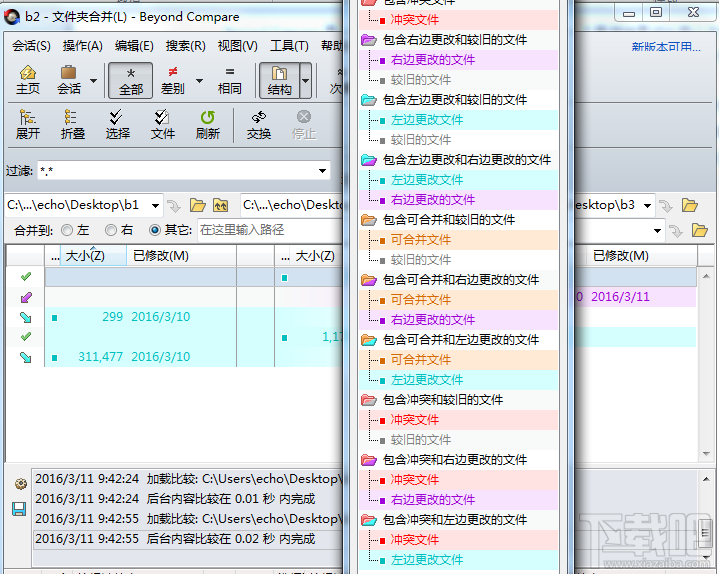The image size is (719, 574).
Task: Open the 视图(V) menu
Action: click(x=238, y=46)
